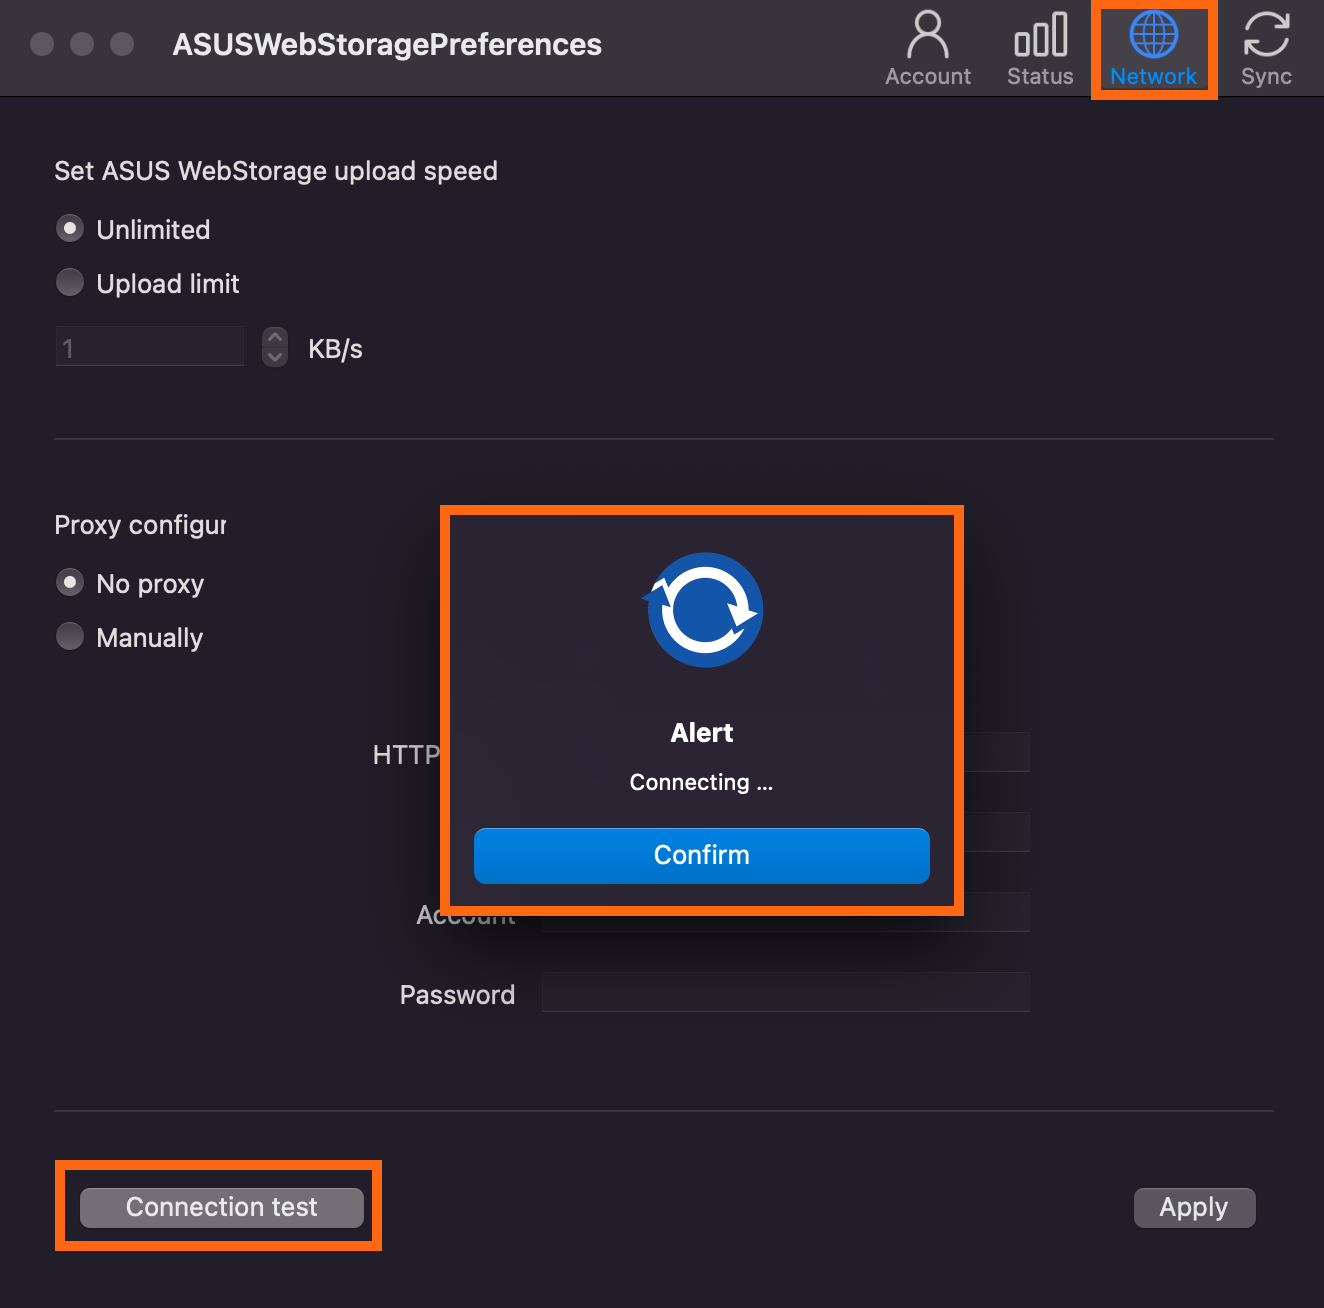Run the Connection test

tap(221, 1207)
